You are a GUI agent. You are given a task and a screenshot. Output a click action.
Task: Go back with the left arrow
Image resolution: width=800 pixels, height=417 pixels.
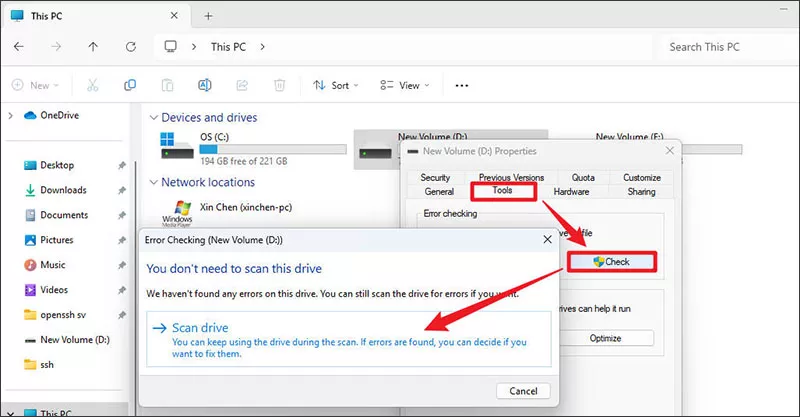[19, 46]
